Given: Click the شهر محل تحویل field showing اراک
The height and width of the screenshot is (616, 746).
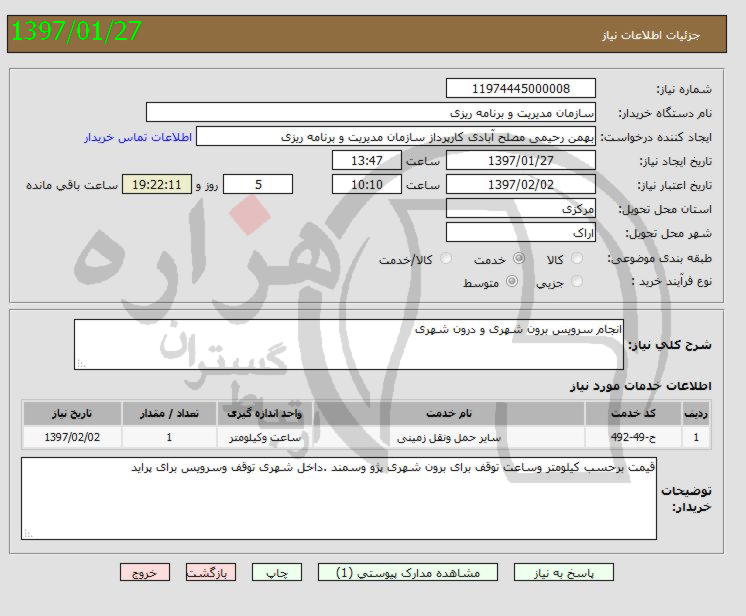Looking at the screenshot, I should [x=520, y=232].
